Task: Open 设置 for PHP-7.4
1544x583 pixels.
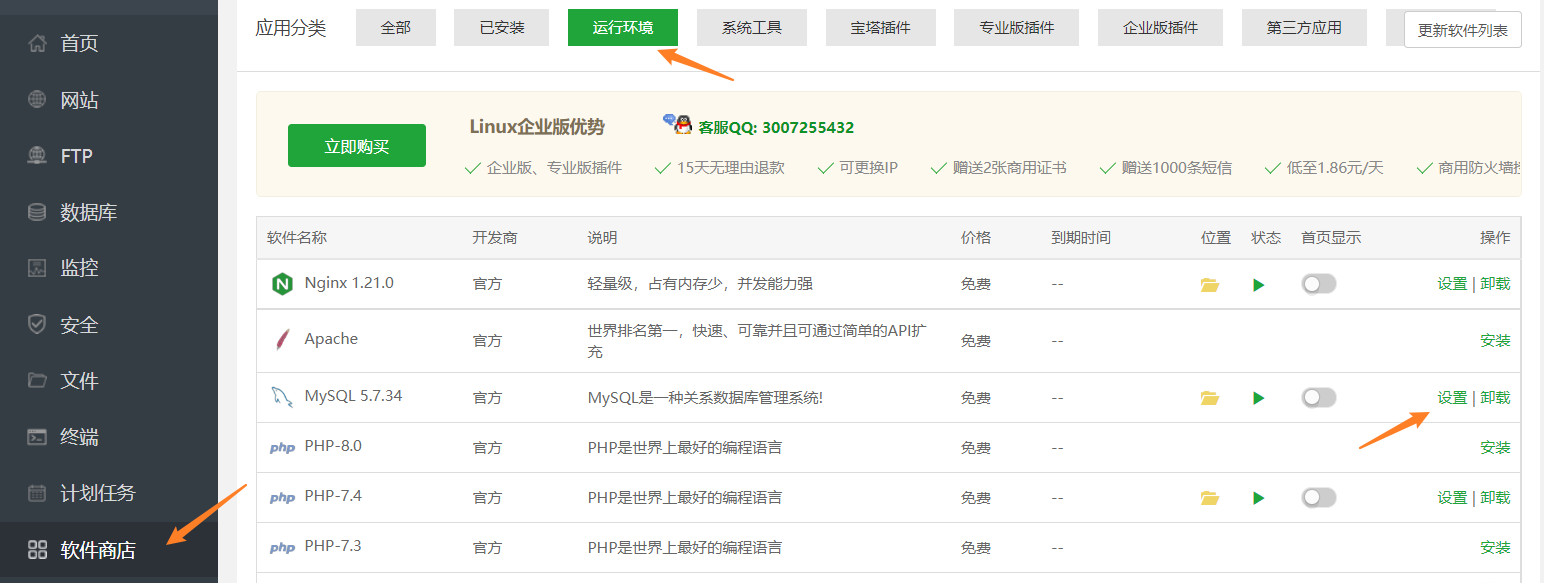Action: [1452, 497]
